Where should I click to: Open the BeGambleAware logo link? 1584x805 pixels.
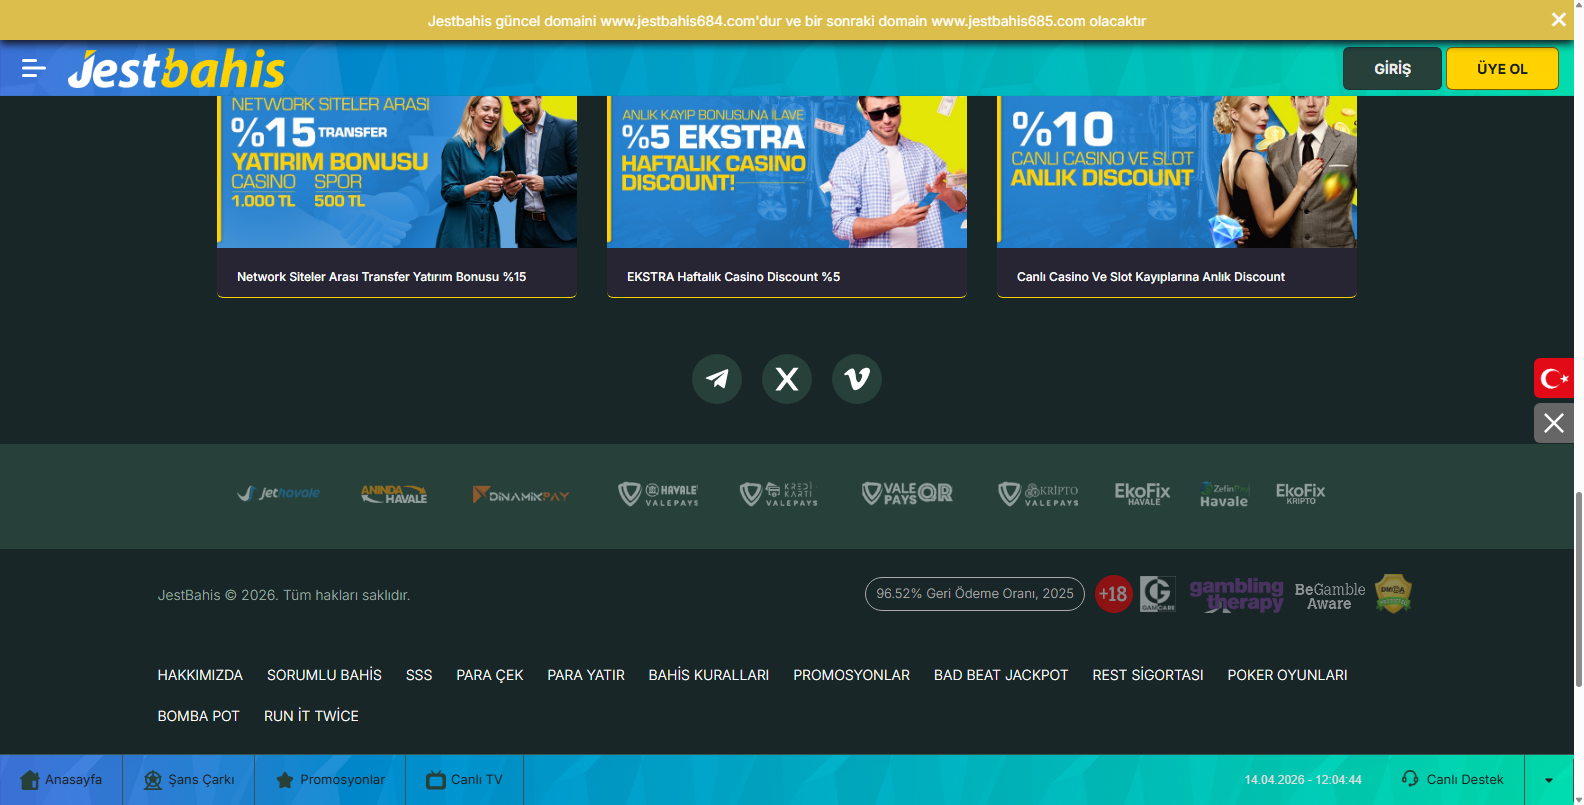1330,596
